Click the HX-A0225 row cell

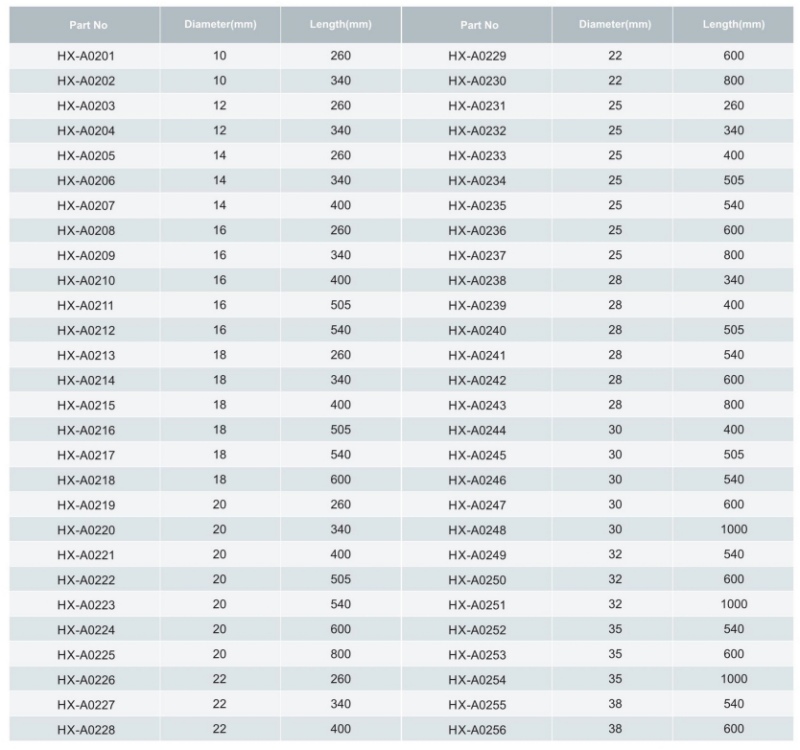(86, 655)
